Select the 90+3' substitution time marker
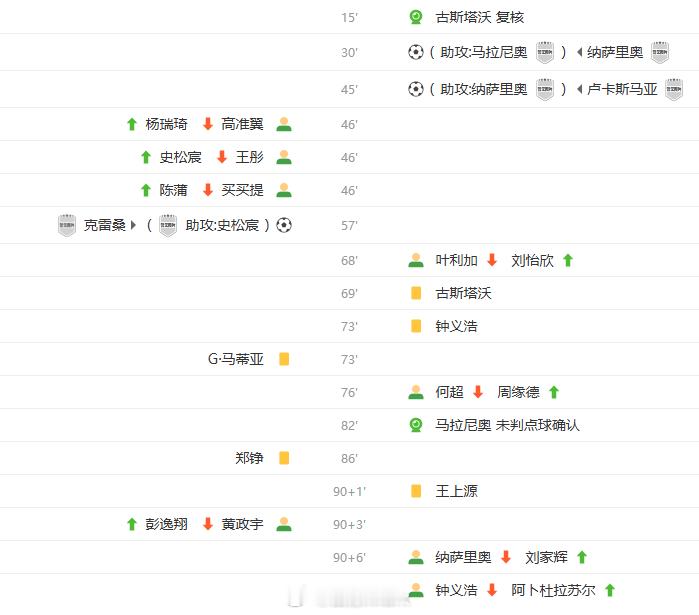Image resolution: width=699 pixels, height=615 pixels. (x=350, y=525)
